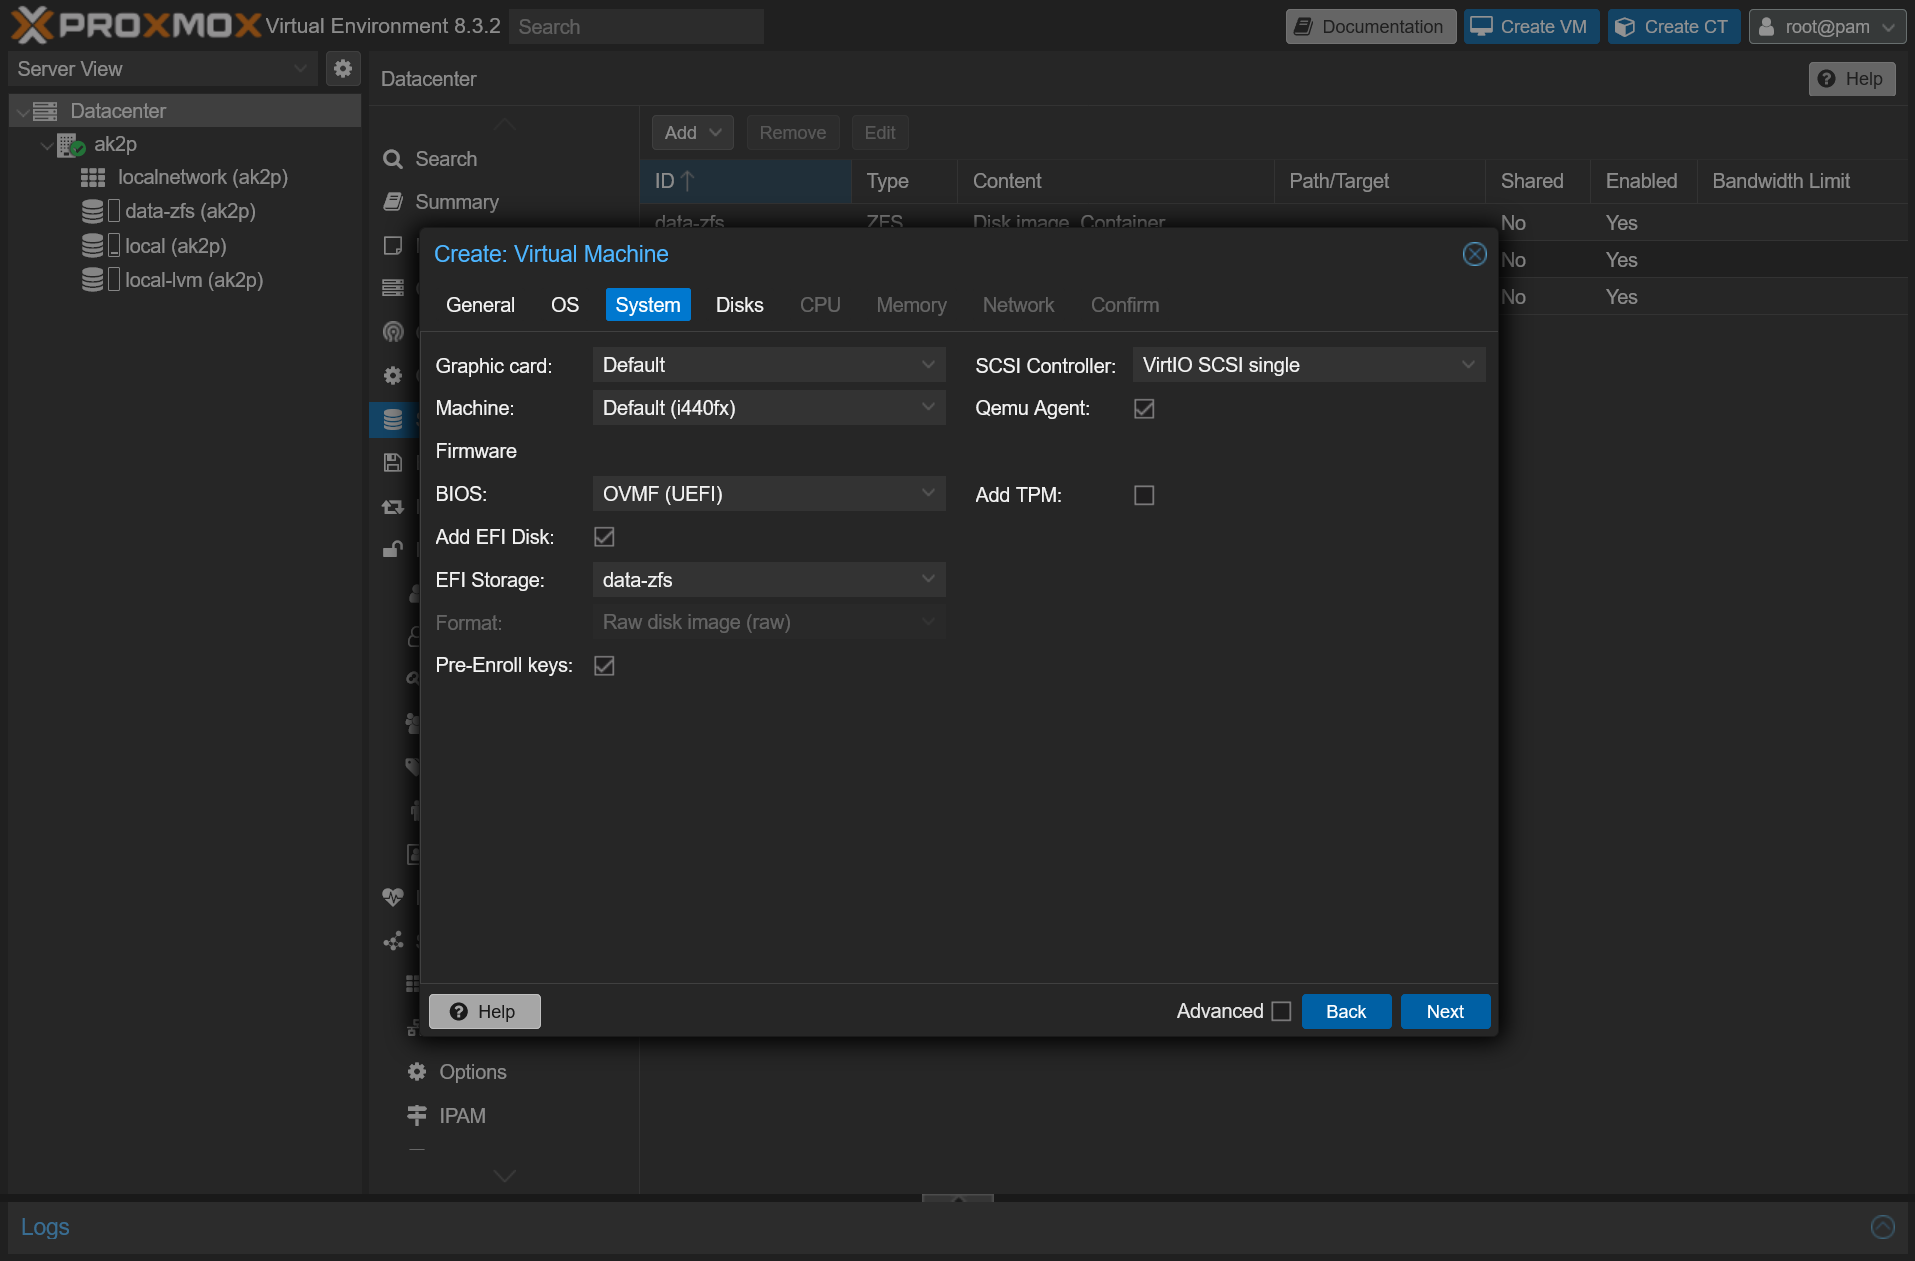Click the Back button
Image resolution: width=1915 pixels, height=1261 pixels.
pyautogui.click(x=1346, y=1011)
